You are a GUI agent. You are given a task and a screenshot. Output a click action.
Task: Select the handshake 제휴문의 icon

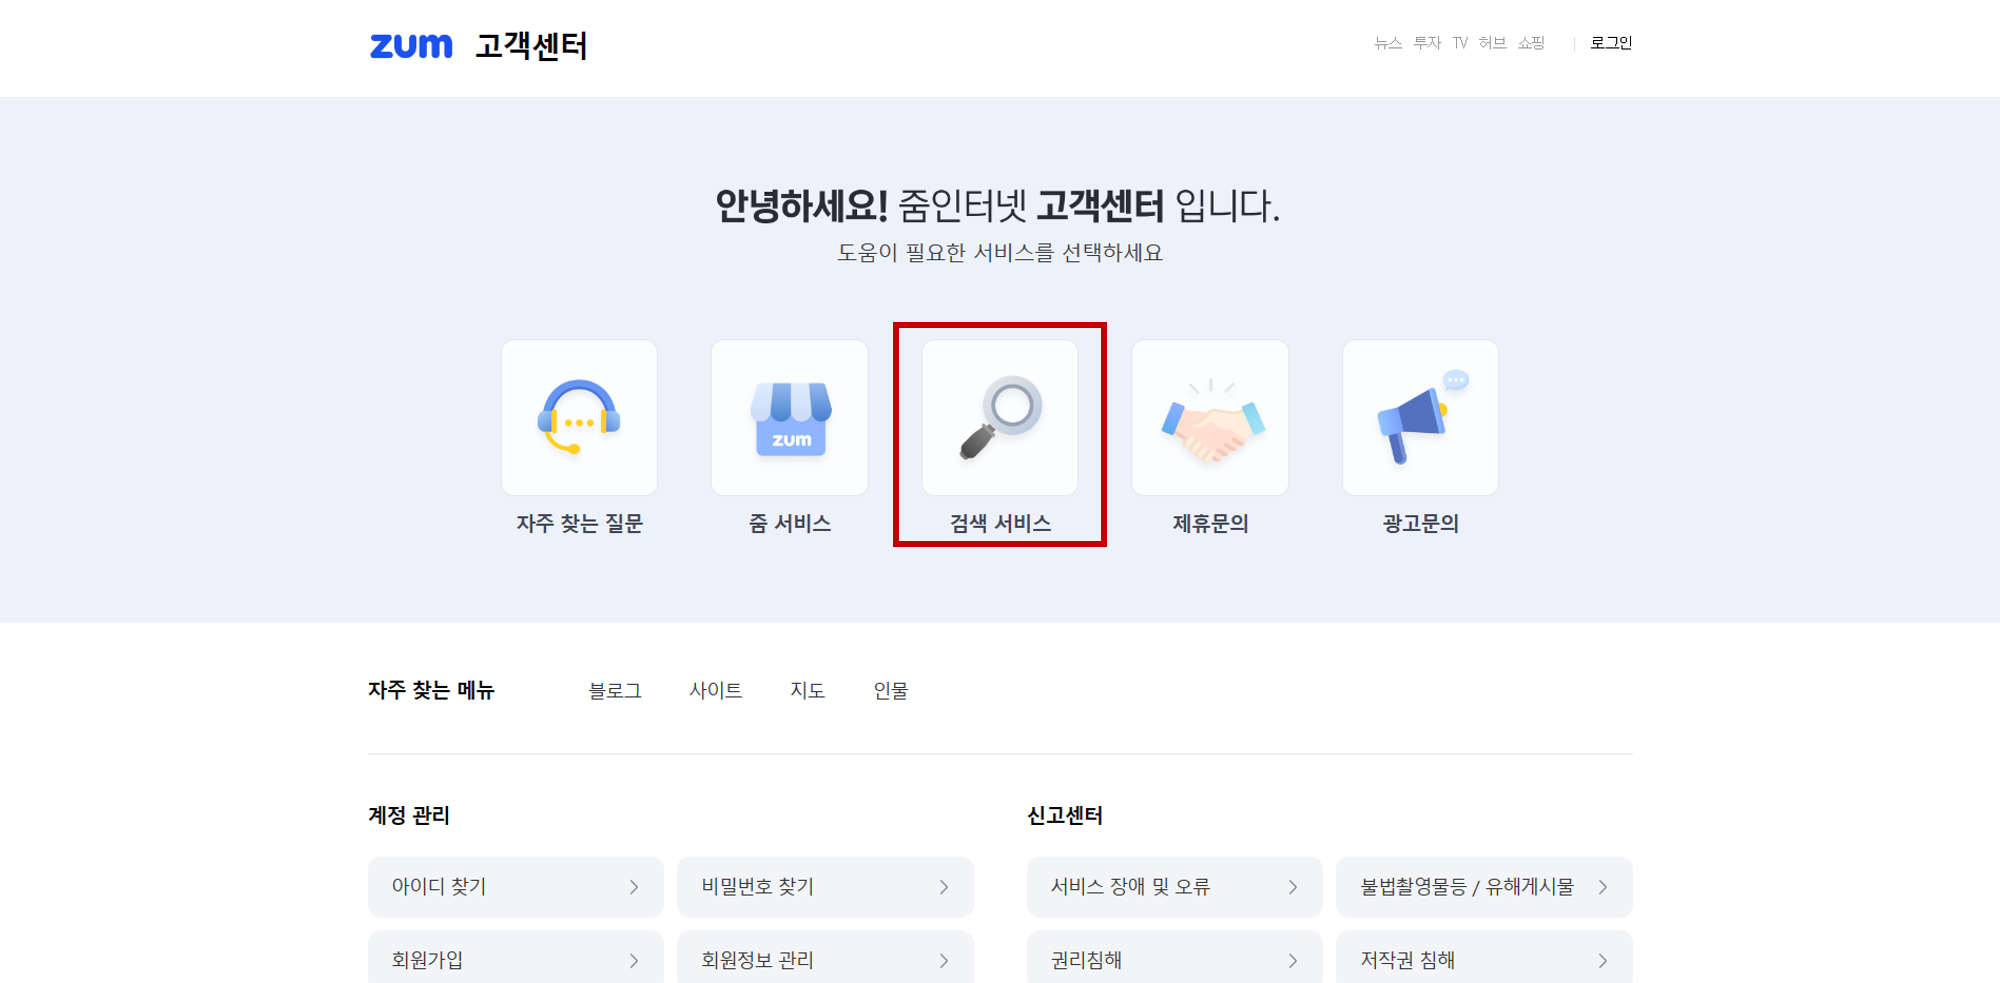click(x=1210, y=418)
